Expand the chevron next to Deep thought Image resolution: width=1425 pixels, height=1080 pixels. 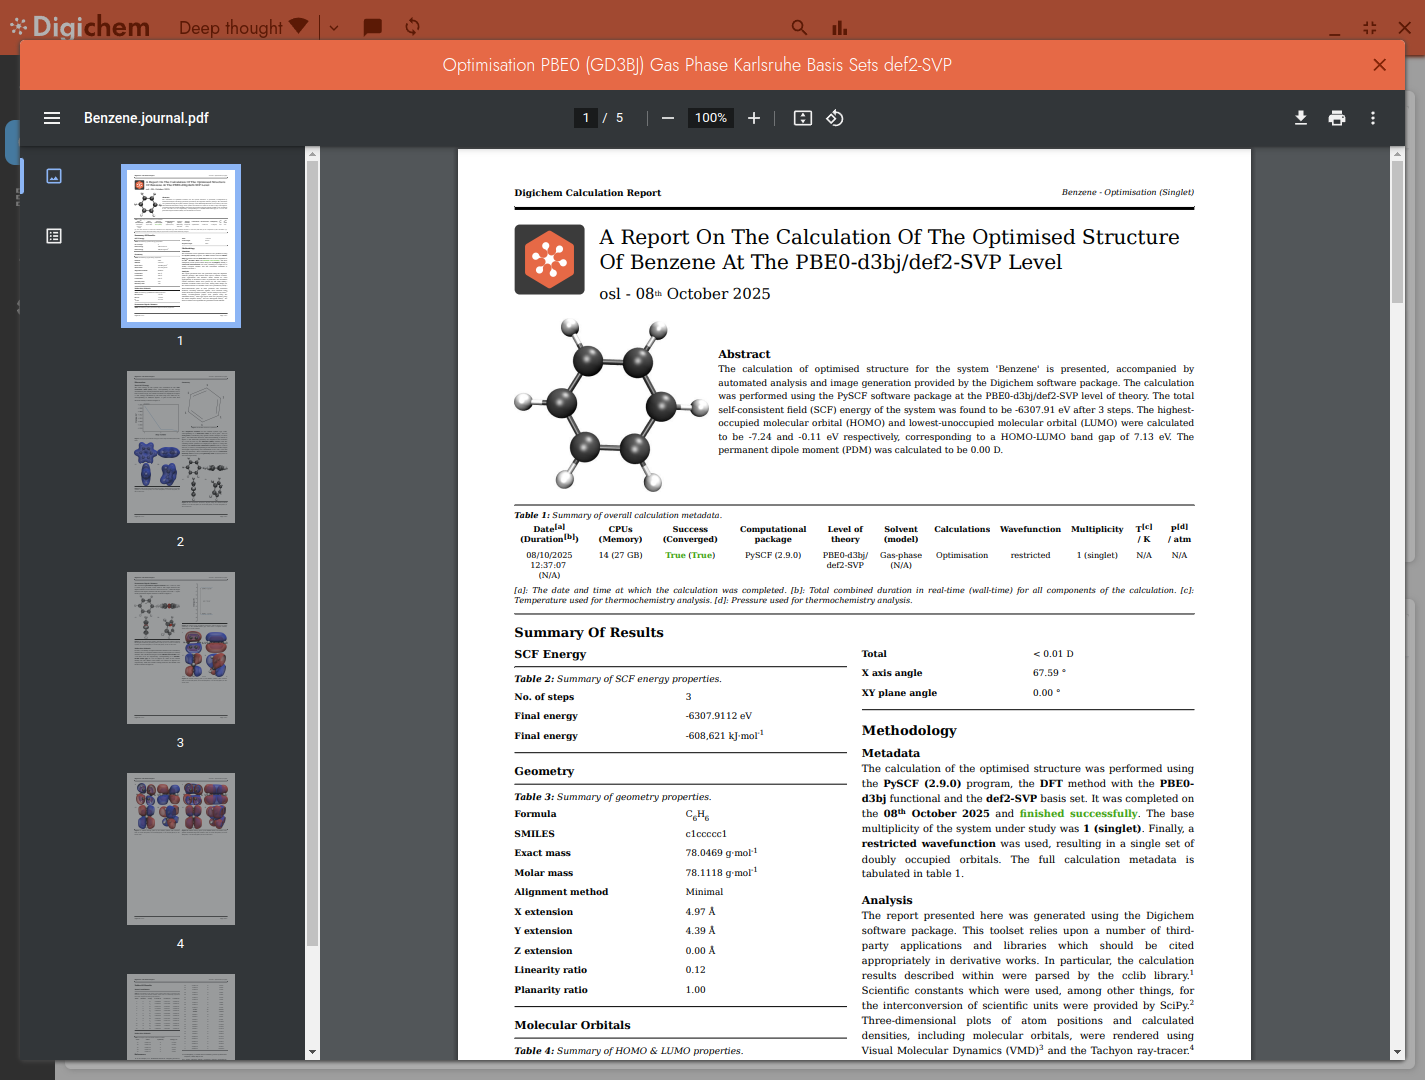tap(333, 27)
